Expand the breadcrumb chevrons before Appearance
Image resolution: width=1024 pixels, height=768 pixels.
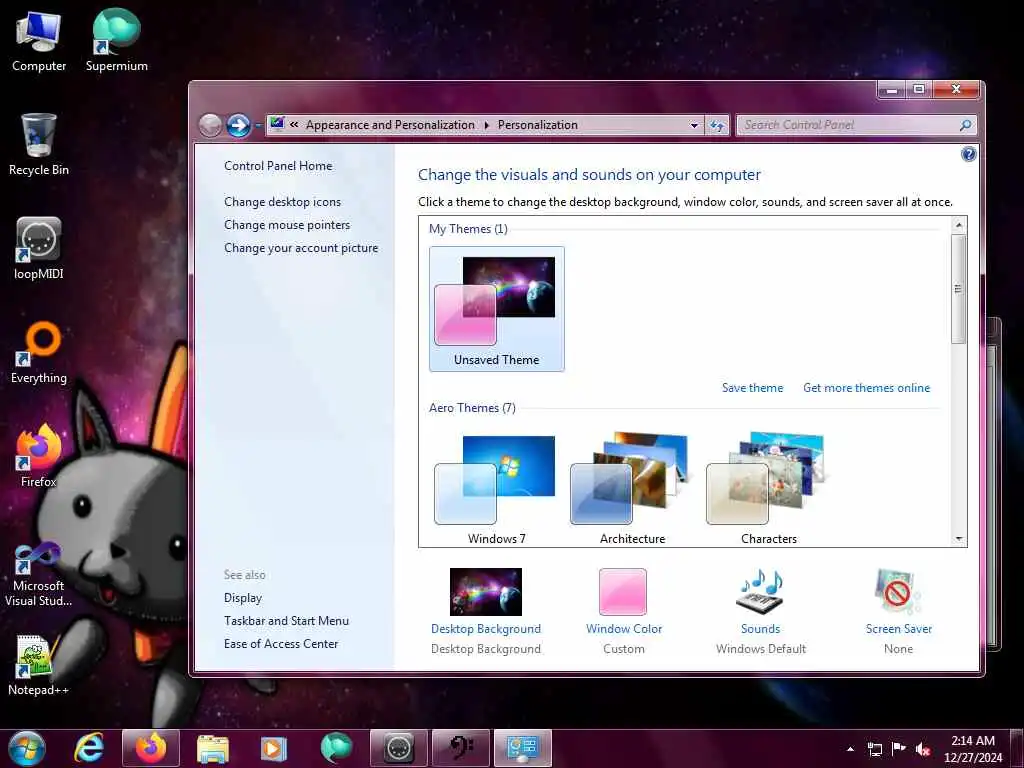pos(295,125)
